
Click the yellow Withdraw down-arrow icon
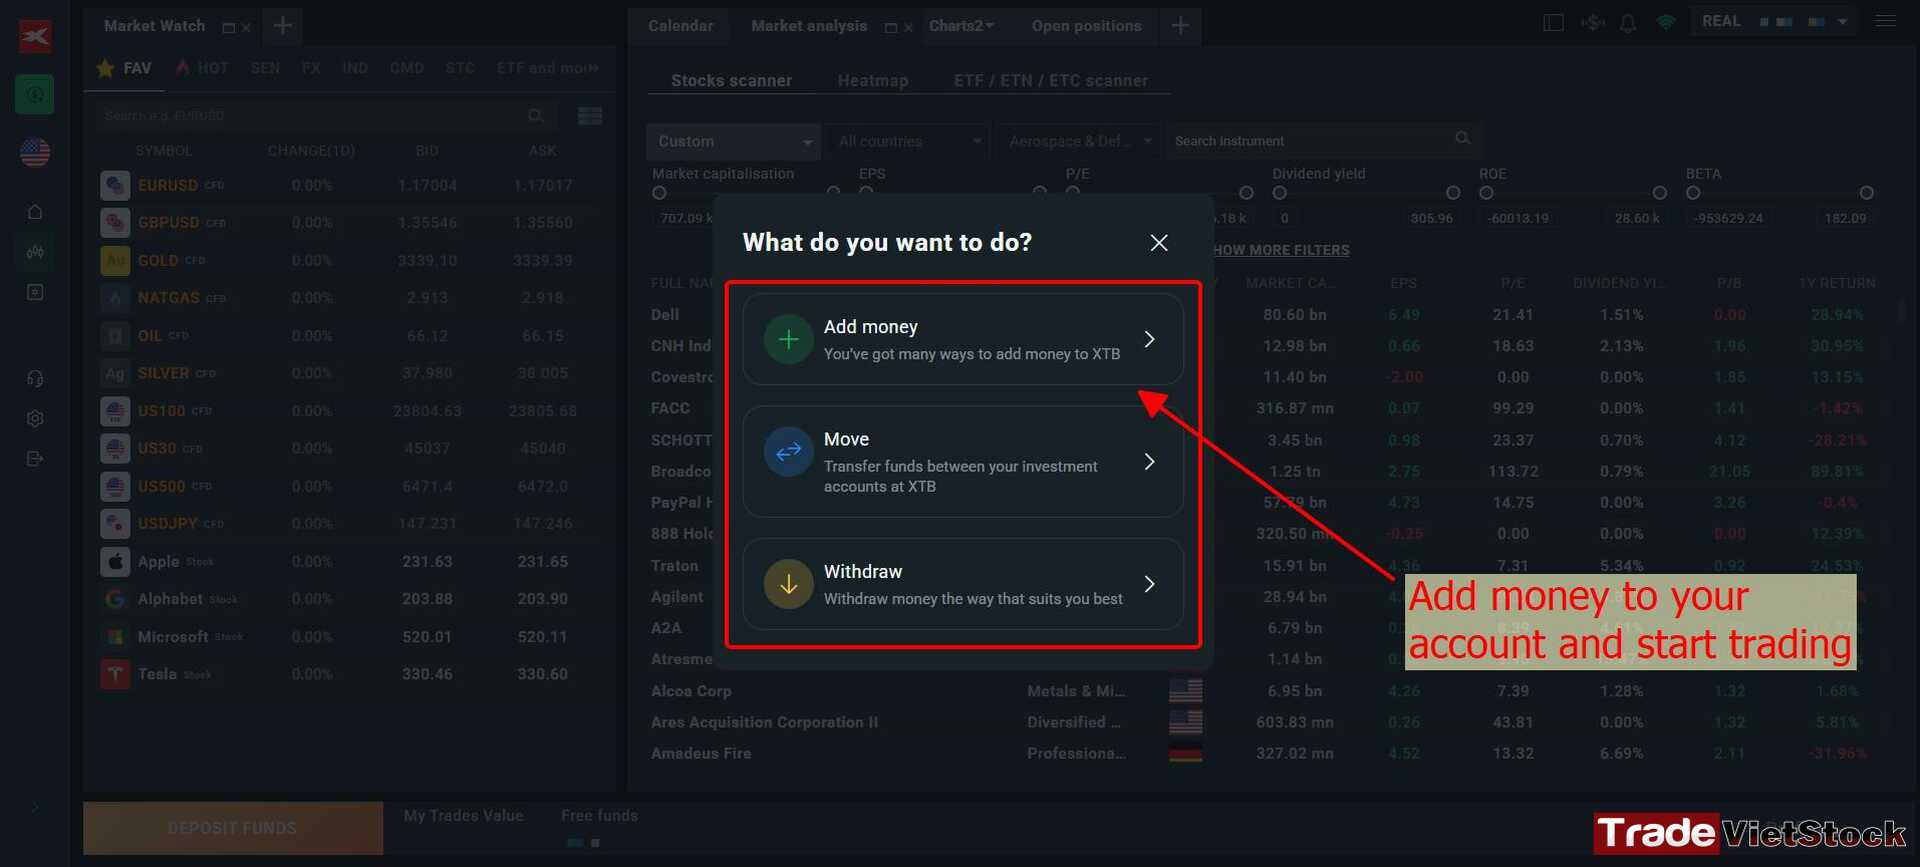pyautogui.click(x=788, y=584)
